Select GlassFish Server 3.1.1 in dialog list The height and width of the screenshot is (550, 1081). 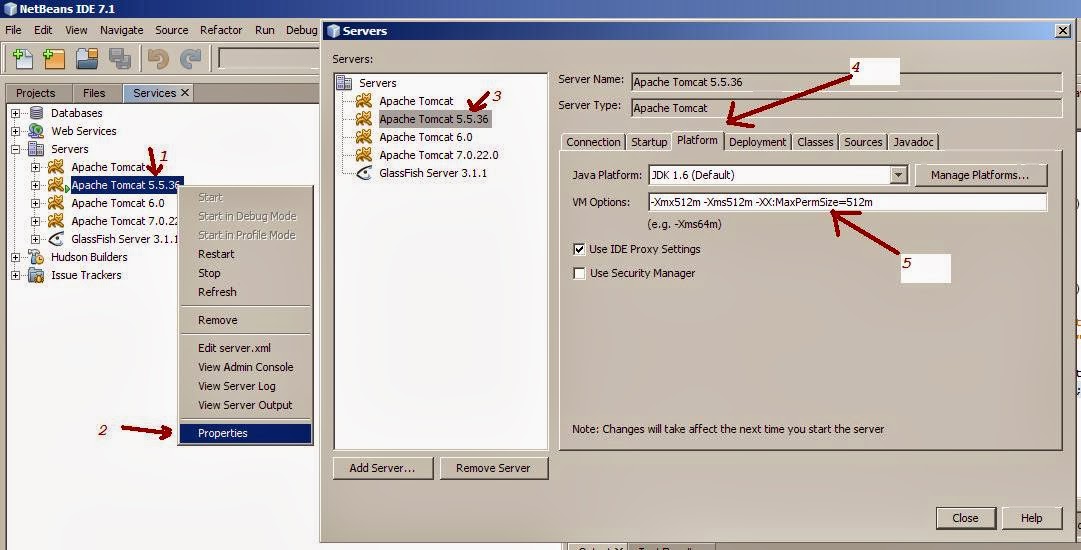[x=433, y=173]
